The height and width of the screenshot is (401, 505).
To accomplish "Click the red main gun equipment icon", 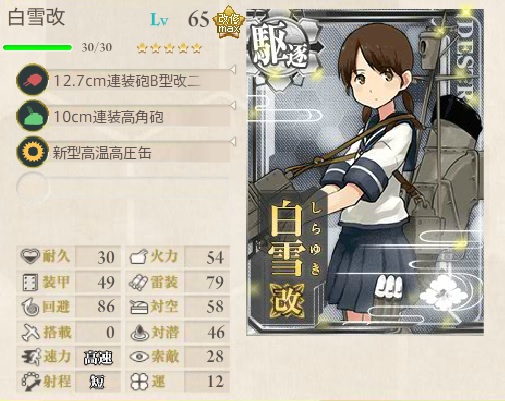I will coord(33,80).
